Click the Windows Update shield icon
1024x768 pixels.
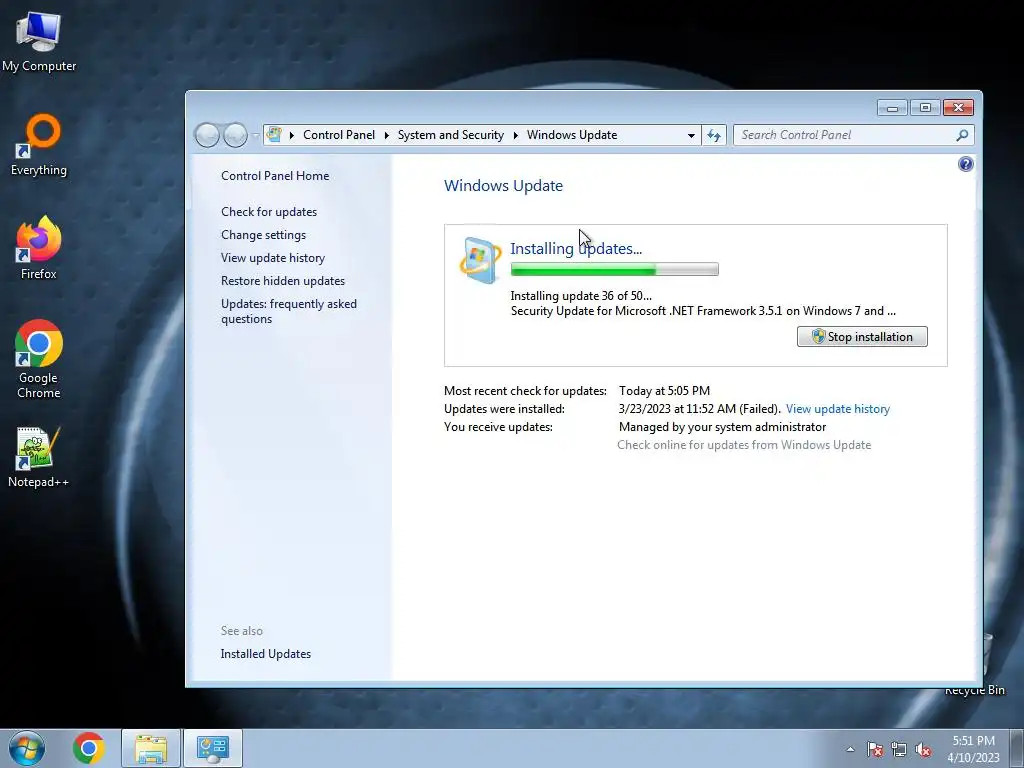click(480, 260)
